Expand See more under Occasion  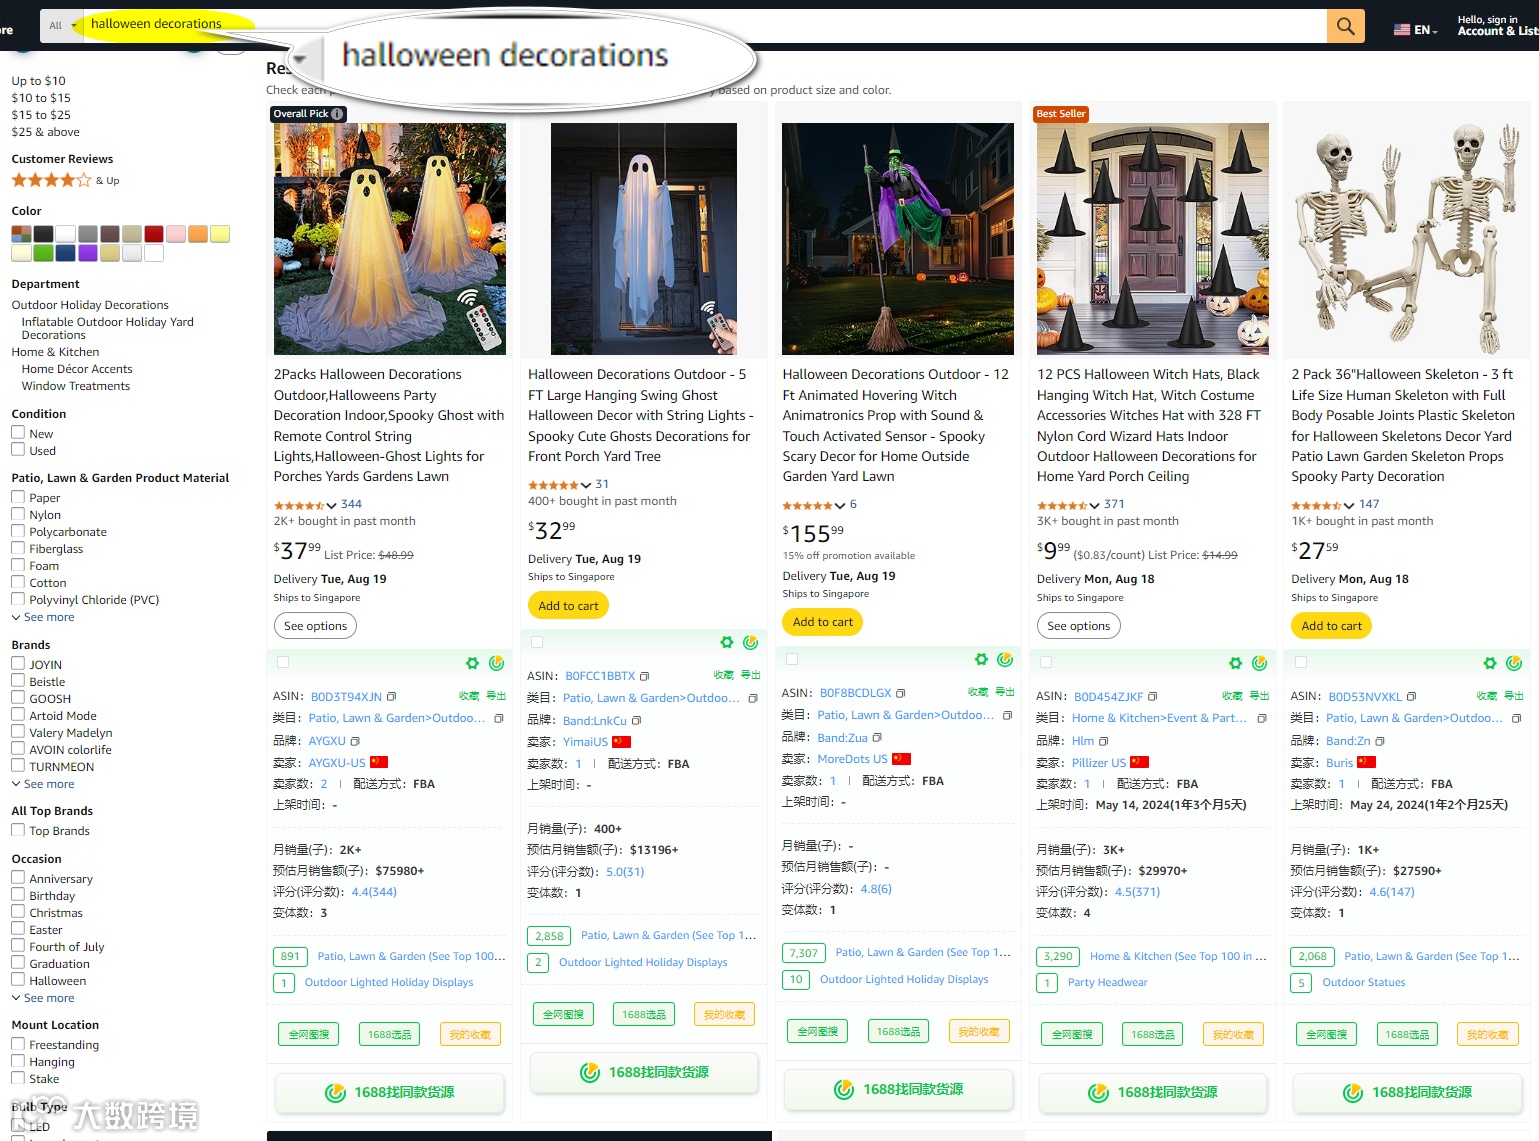43,998
